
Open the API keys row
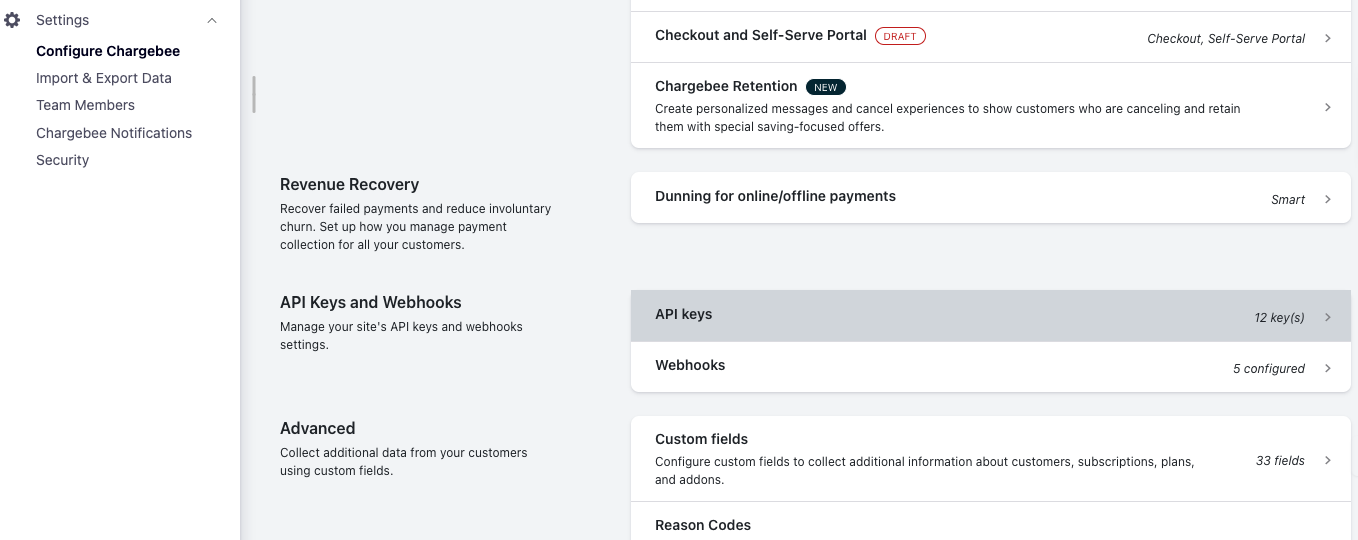(x=684, y=314)
